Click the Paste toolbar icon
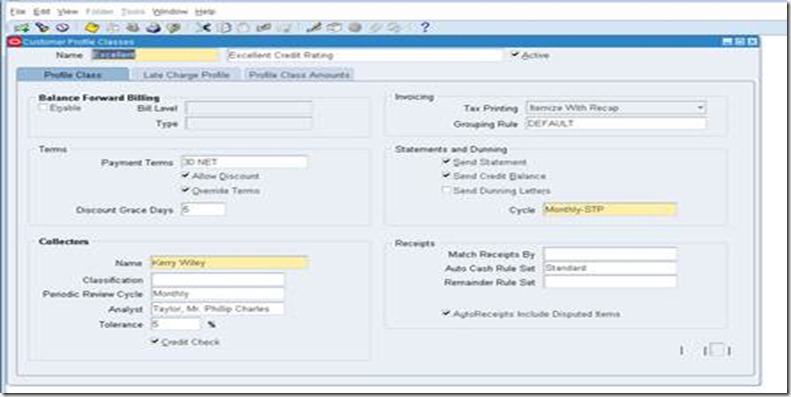The image size is (791, 397). [x=244, y=28]
